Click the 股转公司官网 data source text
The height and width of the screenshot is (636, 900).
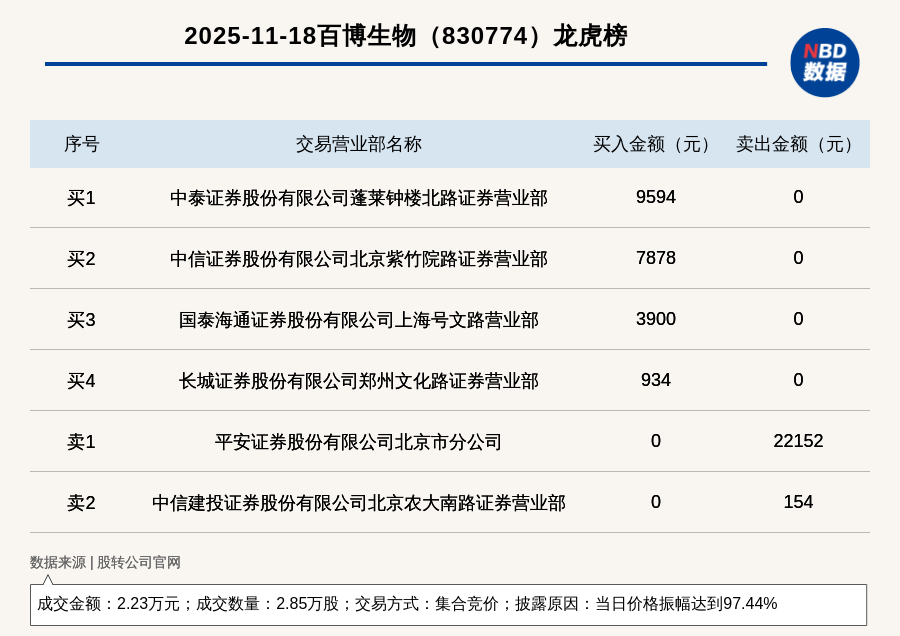click(139, 562)
